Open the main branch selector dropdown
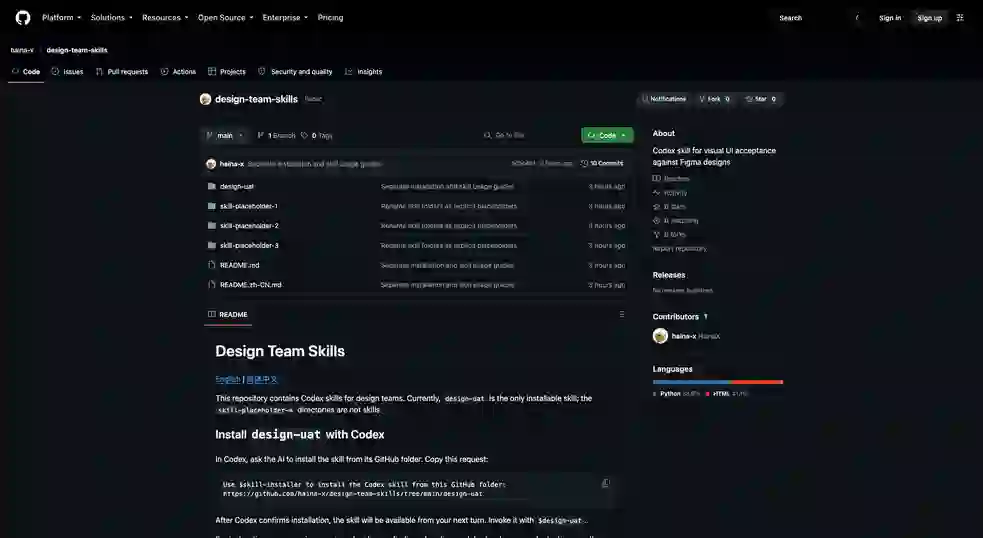 [225, 135]
